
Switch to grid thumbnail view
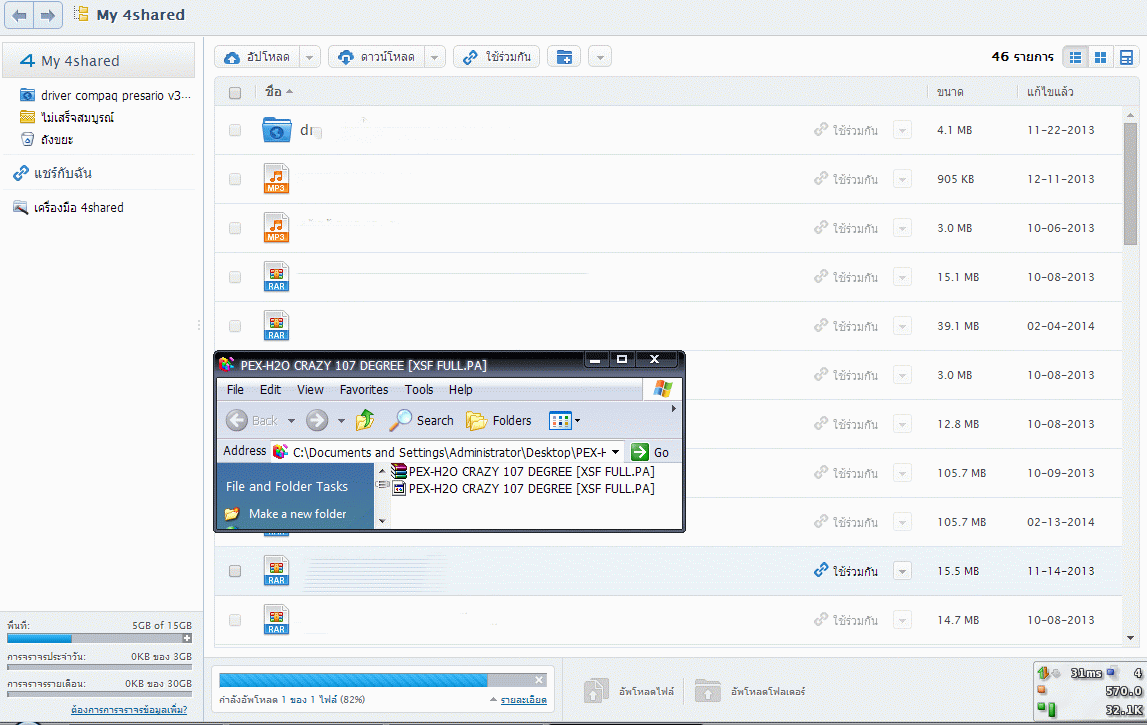pos(1100,57)
